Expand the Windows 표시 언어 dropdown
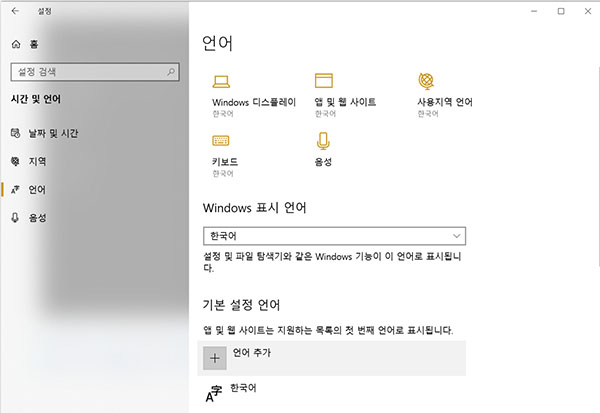The width and height of the screenshot is (600, 413). 334,236
